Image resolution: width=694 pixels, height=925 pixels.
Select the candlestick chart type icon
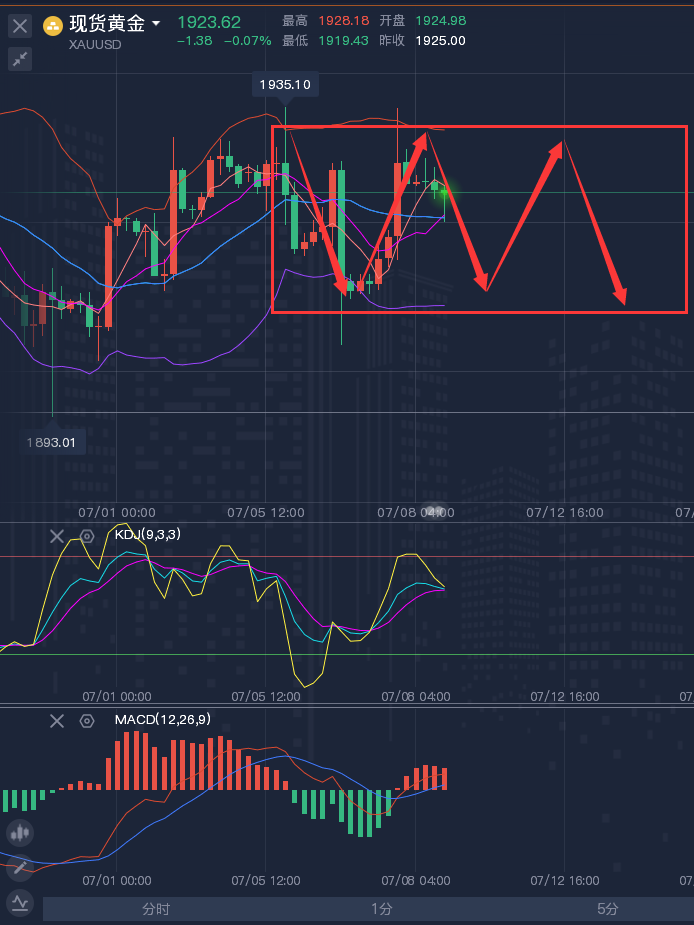point(20,832)
